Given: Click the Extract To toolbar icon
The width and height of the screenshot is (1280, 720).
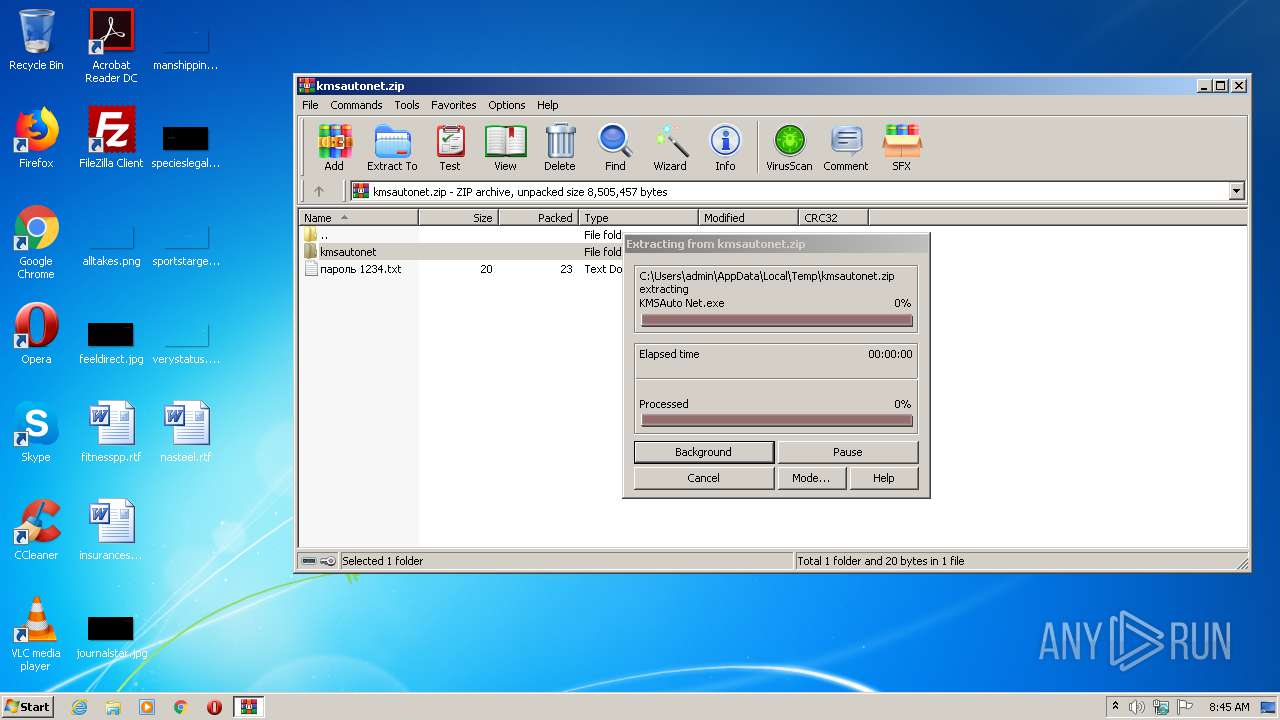Looking at the screenshot, I should tap(392, 148).
